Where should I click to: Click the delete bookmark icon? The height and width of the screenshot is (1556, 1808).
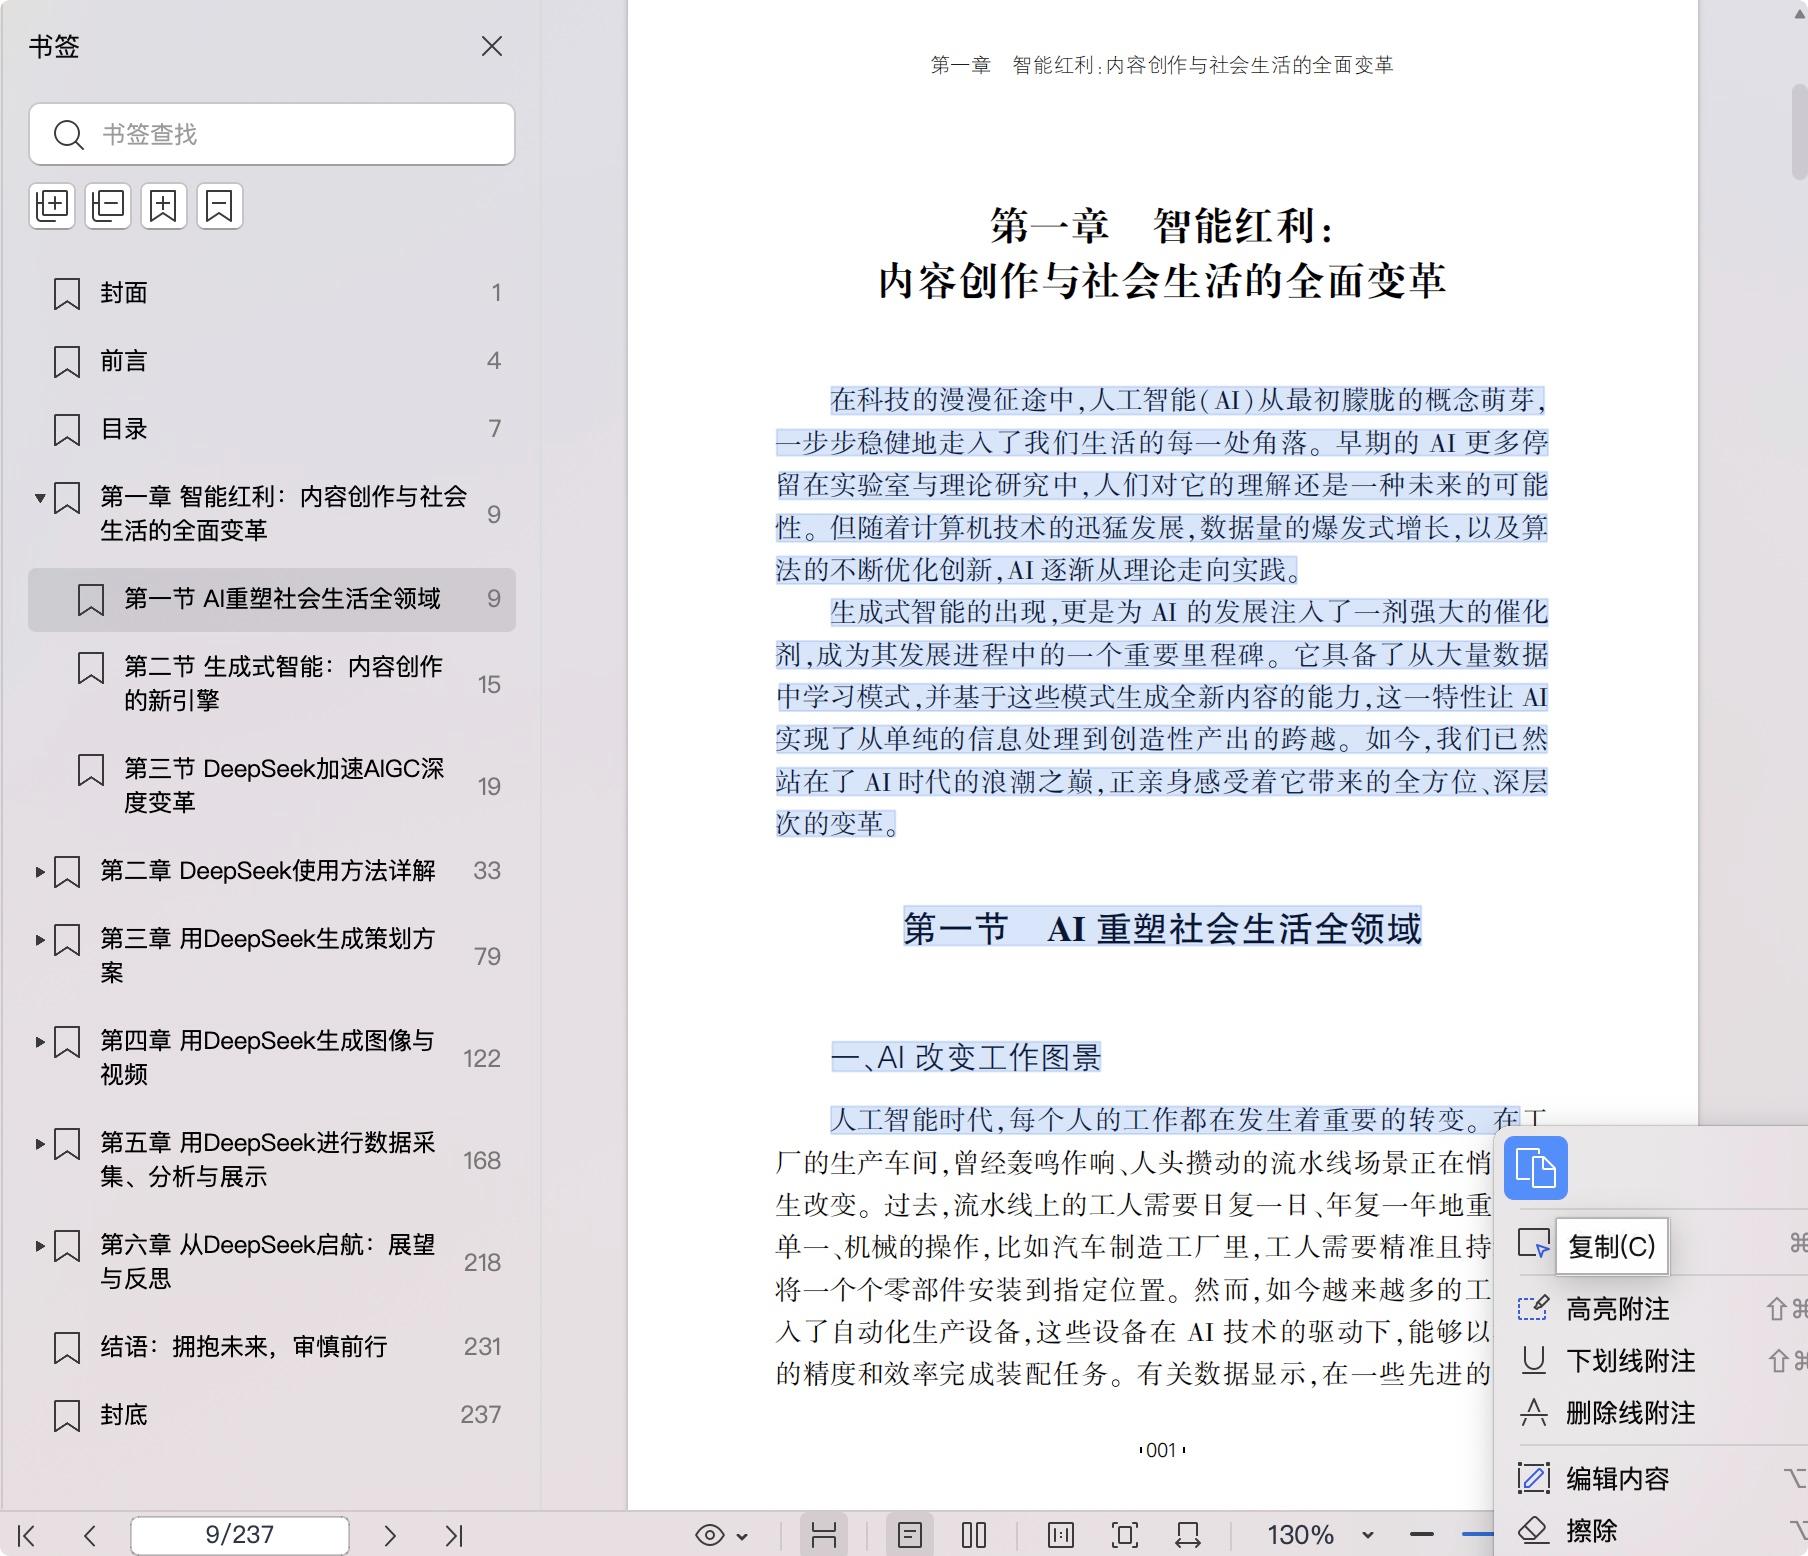(x=220, y=206)
